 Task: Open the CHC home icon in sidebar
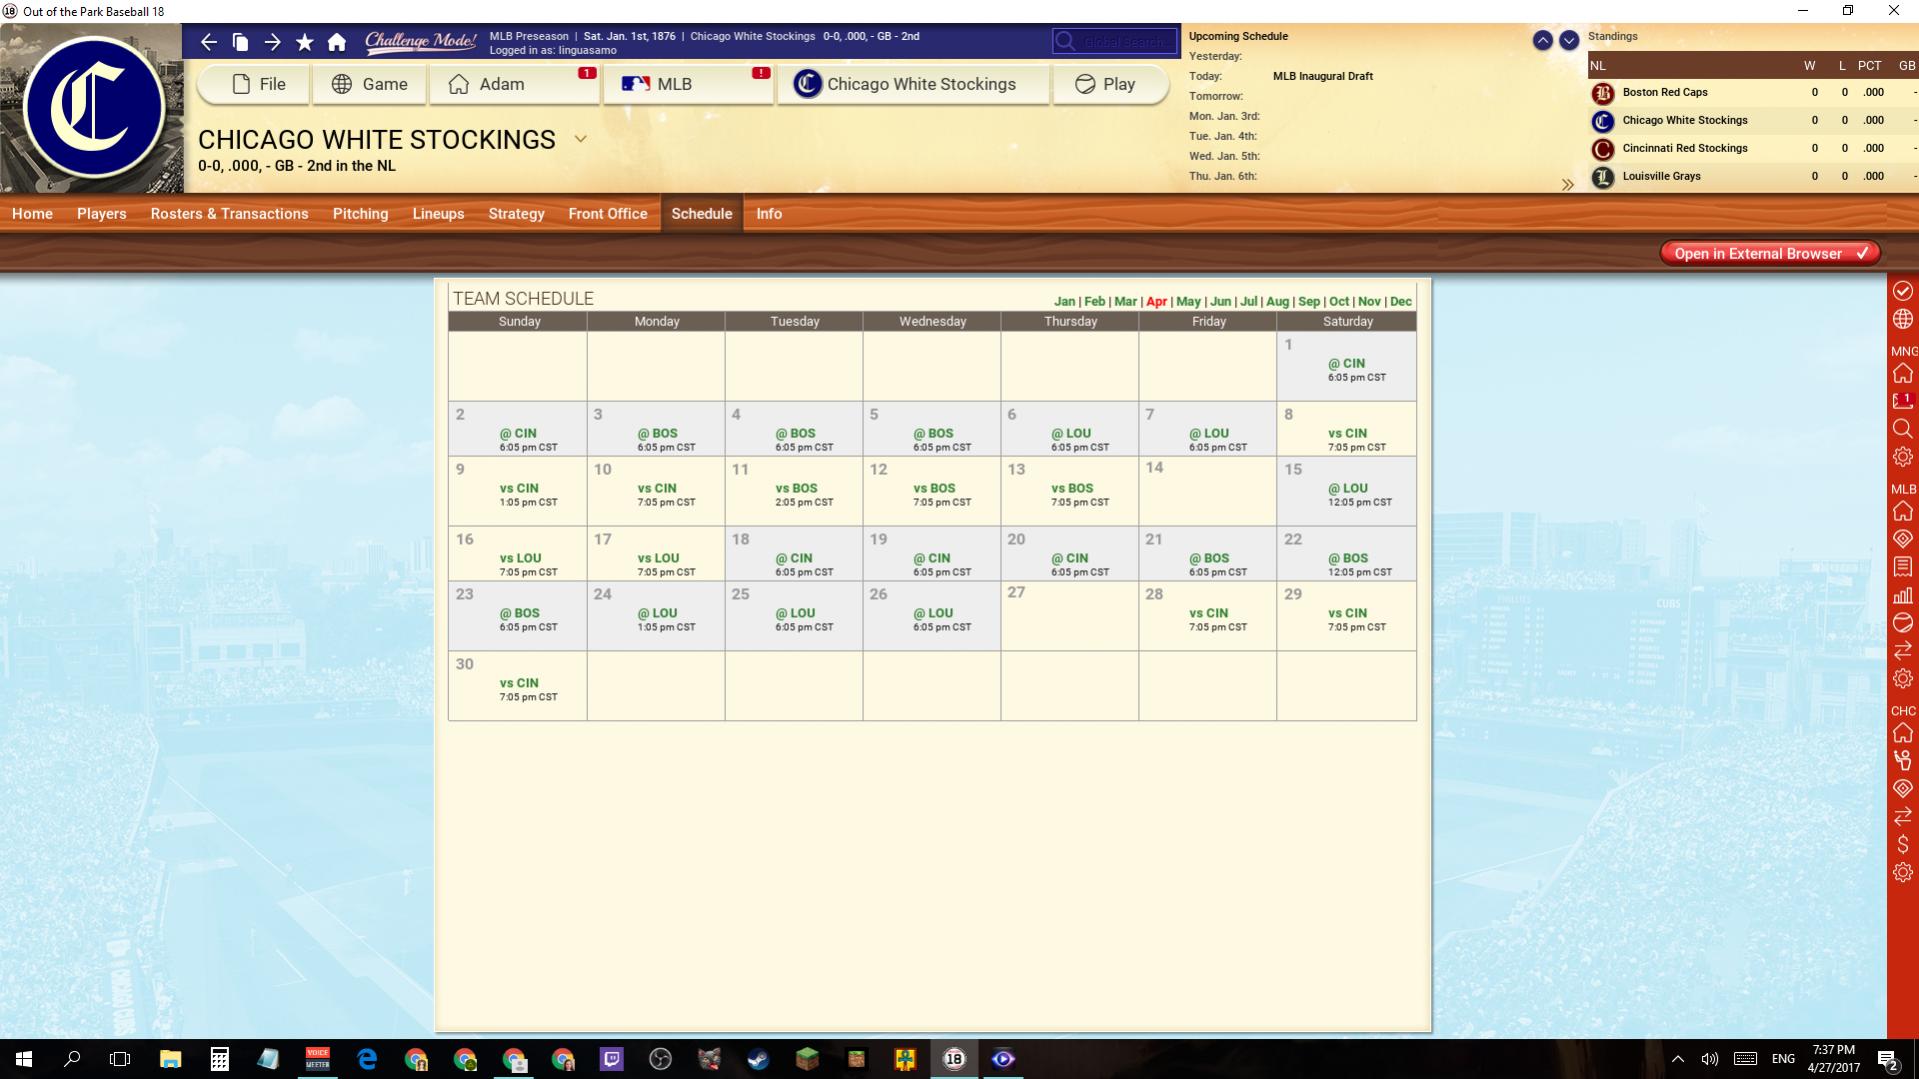(x=1902, y=733)
